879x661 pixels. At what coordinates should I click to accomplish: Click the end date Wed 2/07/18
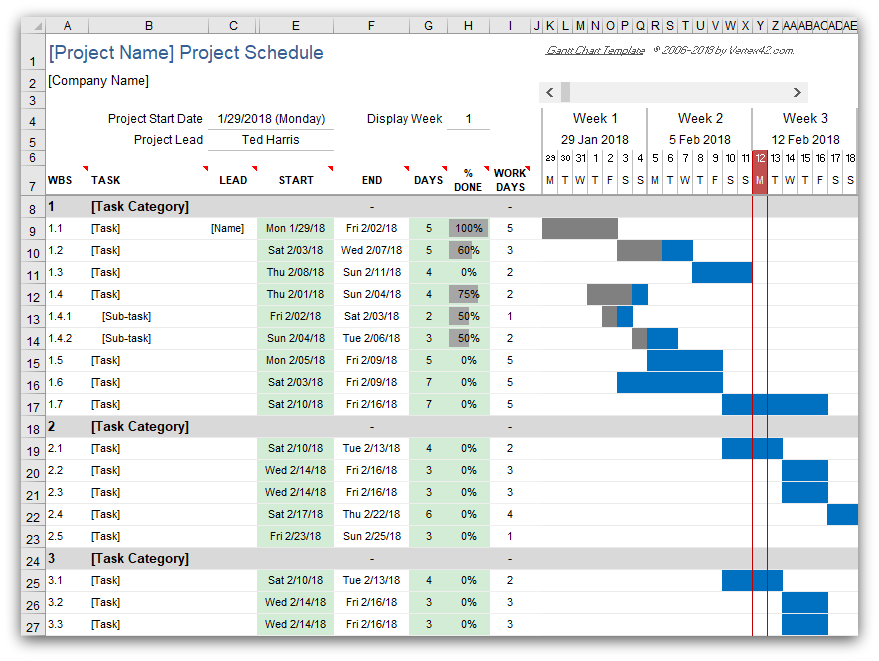[x=372, y=250]
